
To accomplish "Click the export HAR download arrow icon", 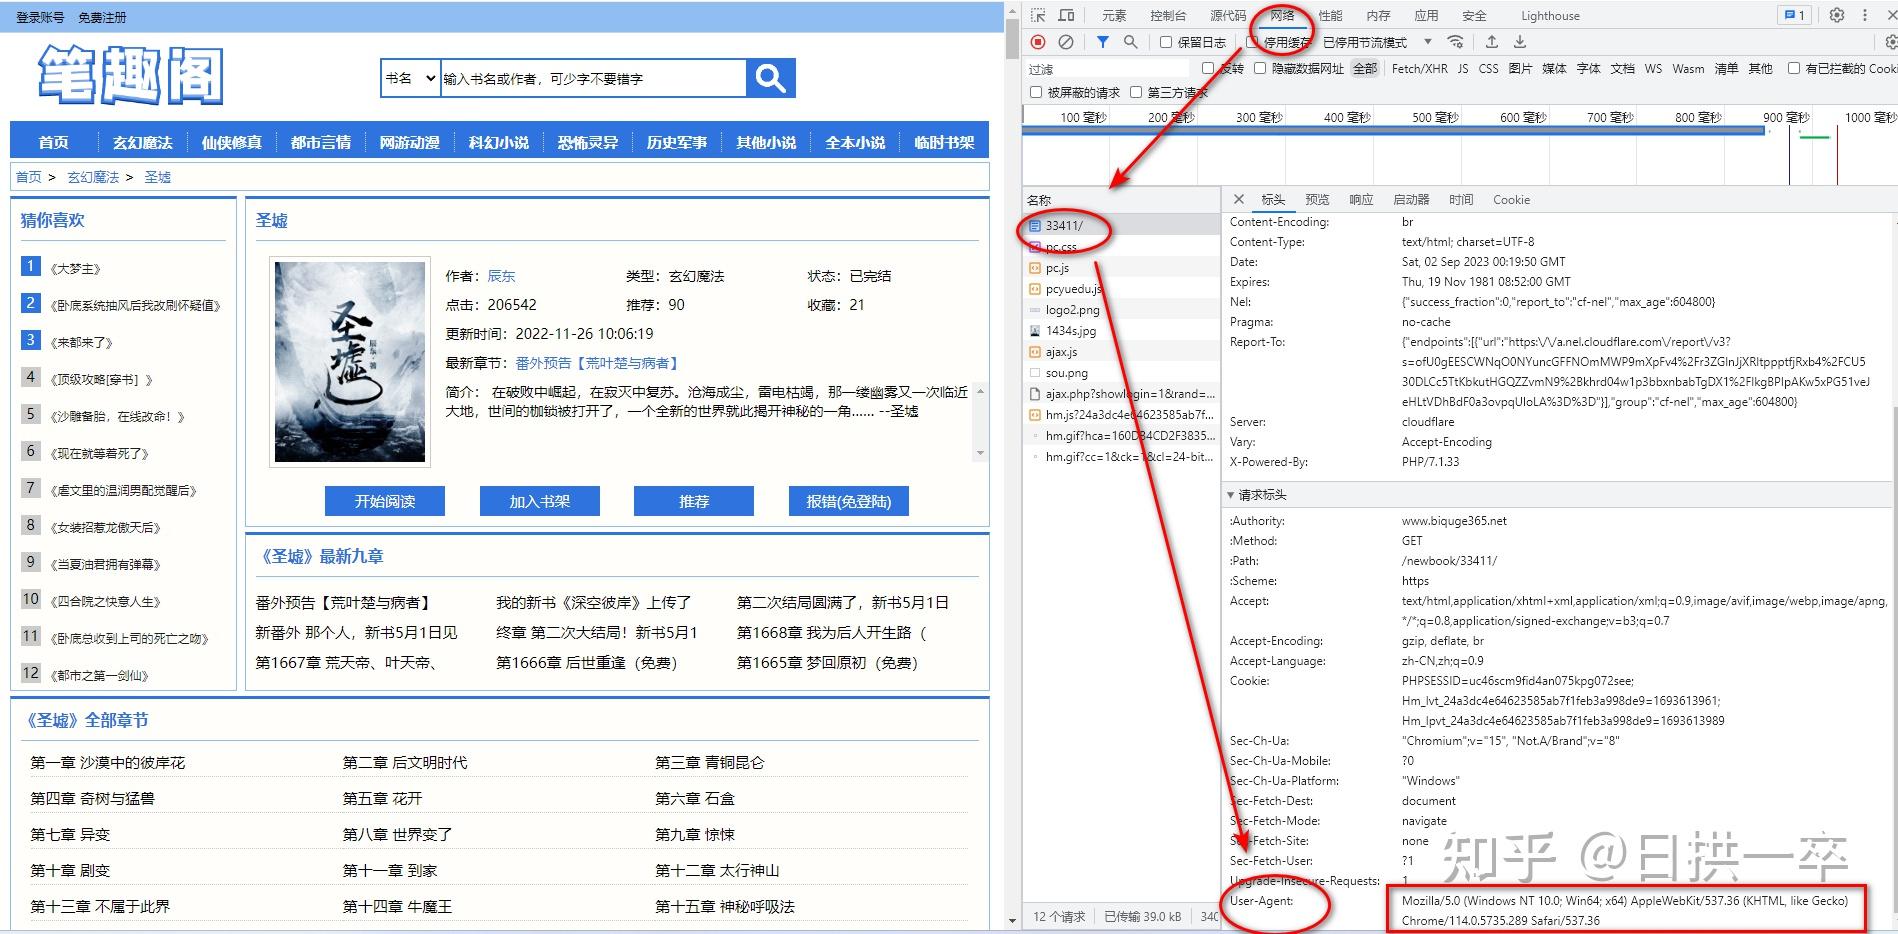I will [1519, 42].
